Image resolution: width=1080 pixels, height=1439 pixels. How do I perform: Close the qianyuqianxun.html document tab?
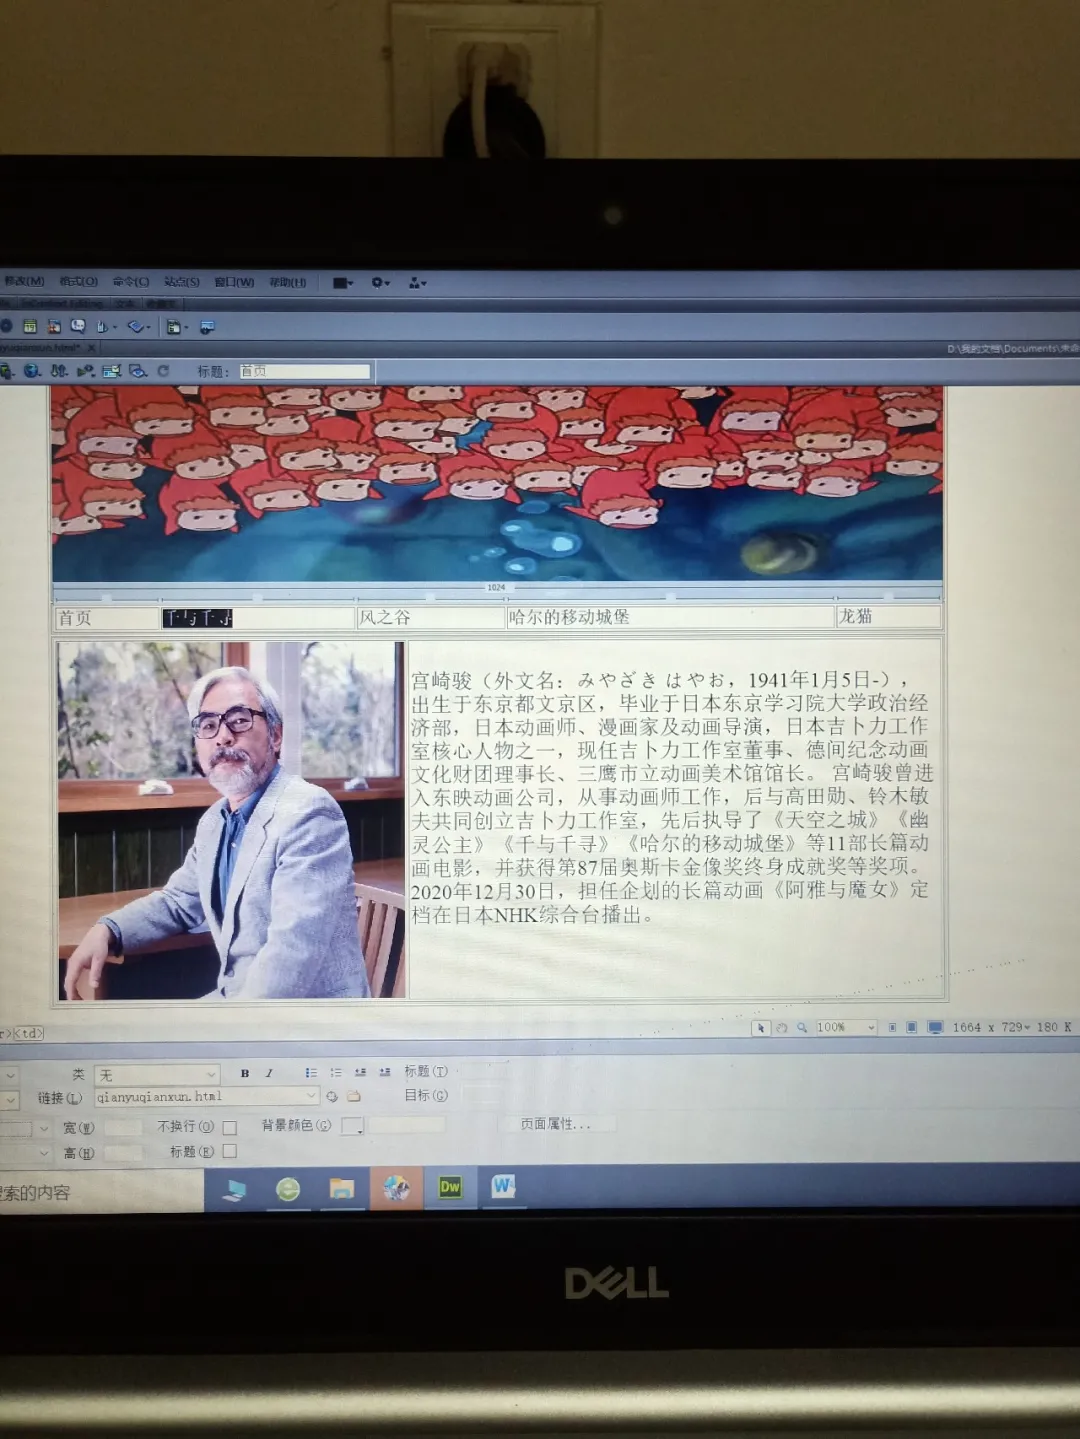tap(91, 348)
